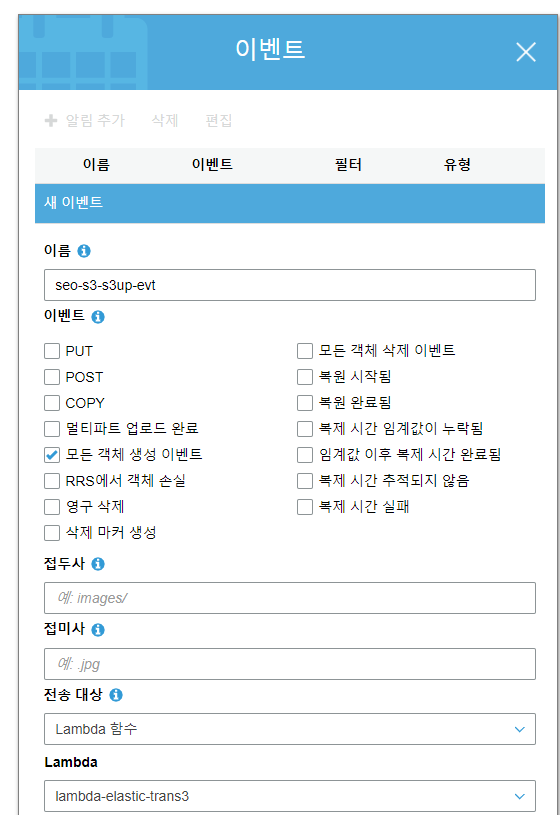Viewport: 560px width, 815px height.
Task: Show info for 전송 대상
Action: [x=116, y=695]
